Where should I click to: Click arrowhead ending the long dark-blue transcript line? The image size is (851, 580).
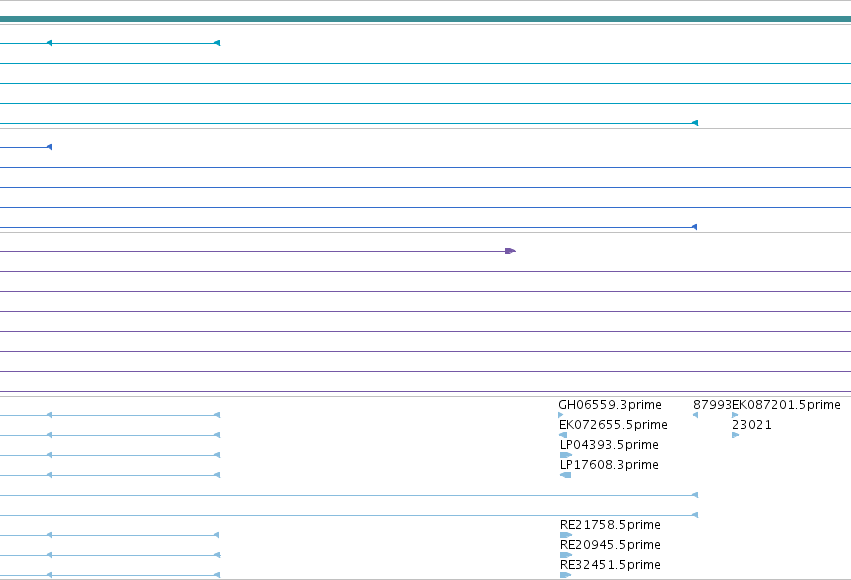(694, 227)
